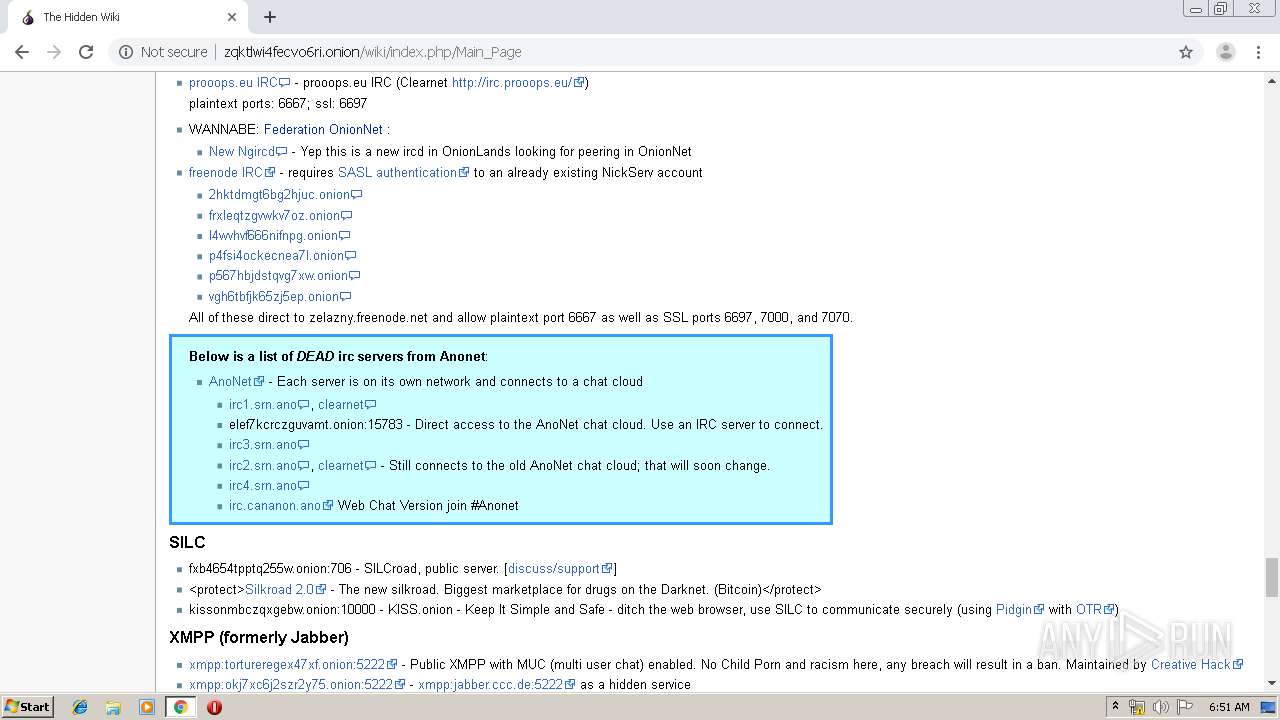Open the Pidgin link
Image resolution: width=1280 pixels, height=720 pixels.
(1020, 609)
